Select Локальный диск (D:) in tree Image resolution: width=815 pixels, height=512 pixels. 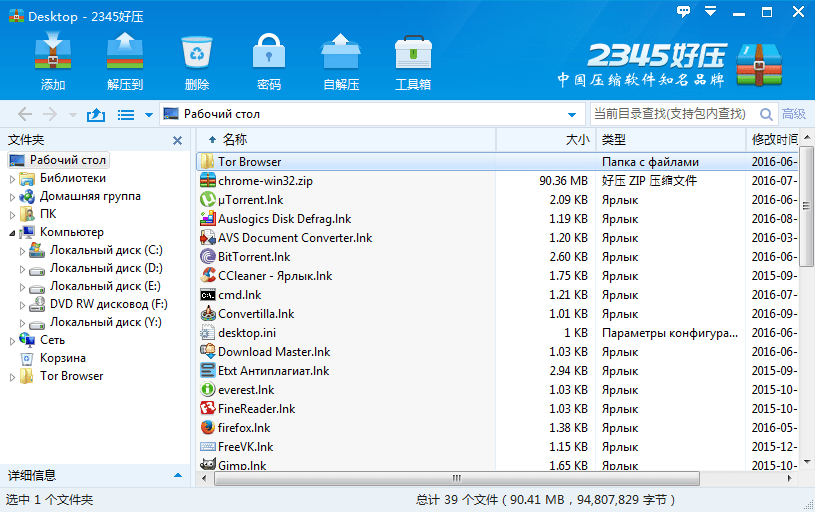coord(106,268)
